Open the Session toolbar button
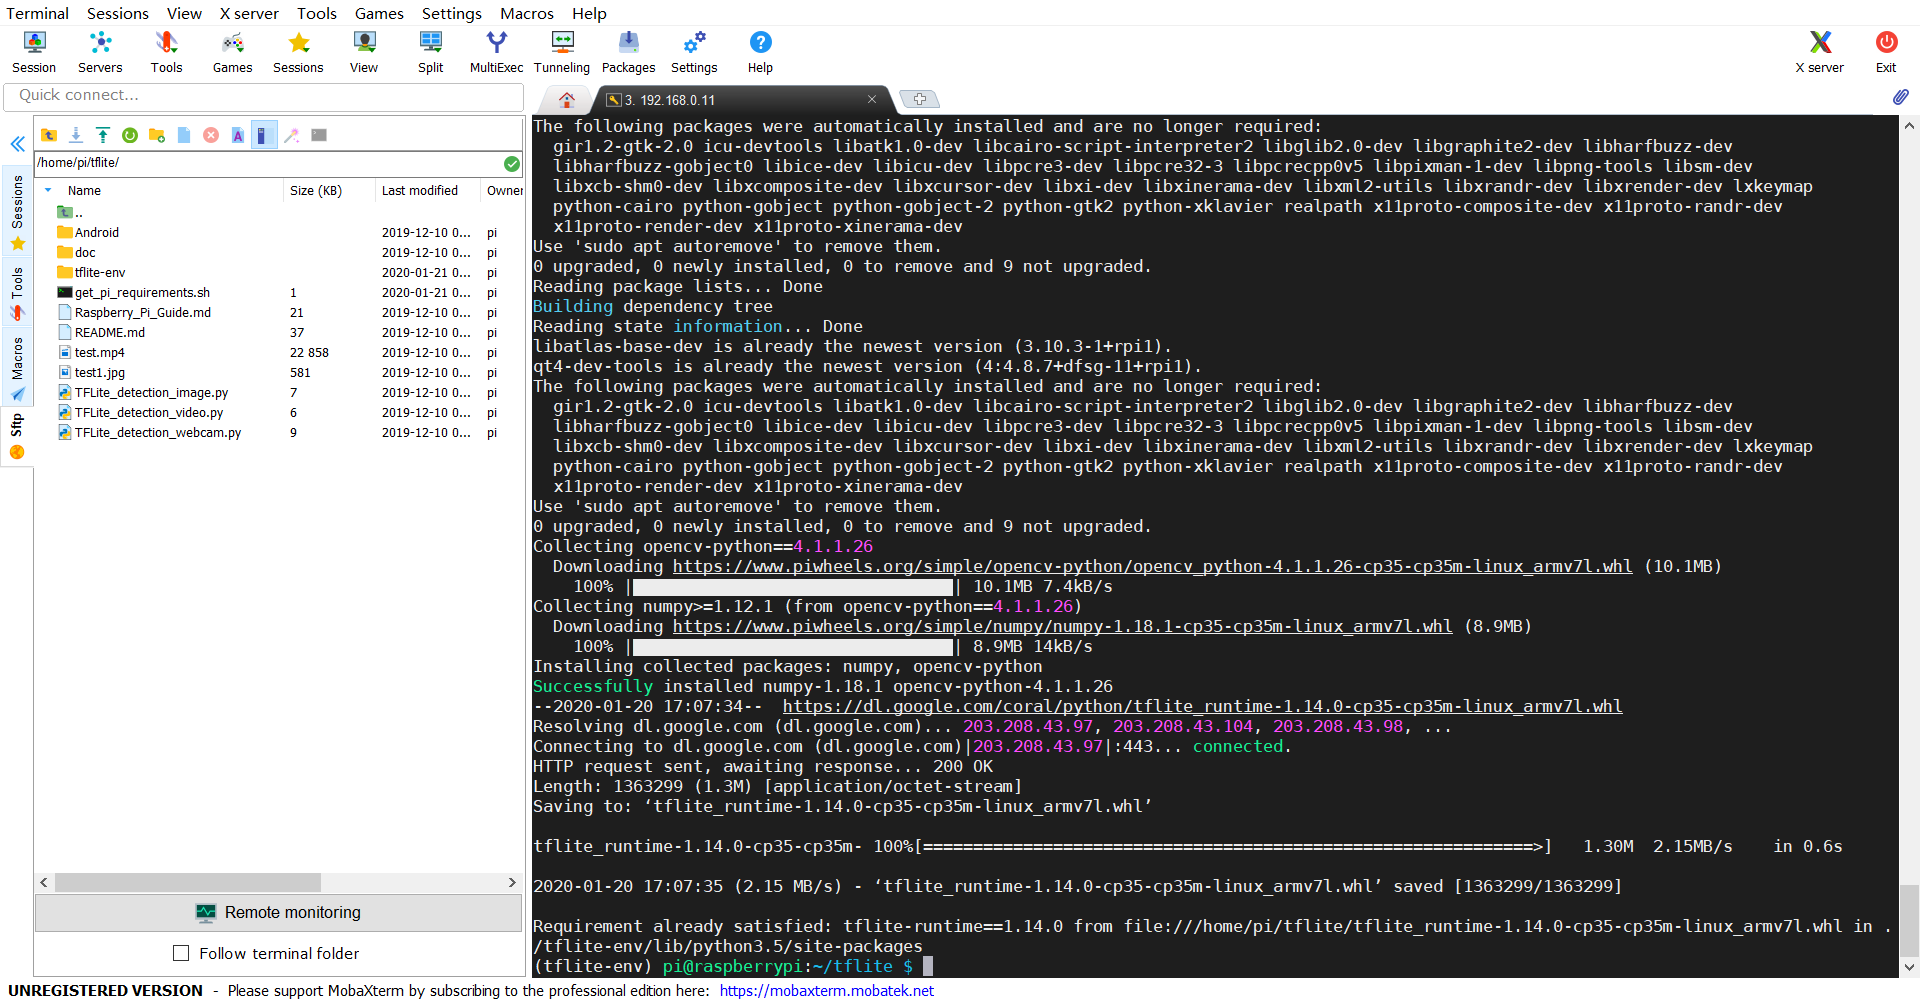This screenshot has width=1920, height=1002. click(34, 52)
